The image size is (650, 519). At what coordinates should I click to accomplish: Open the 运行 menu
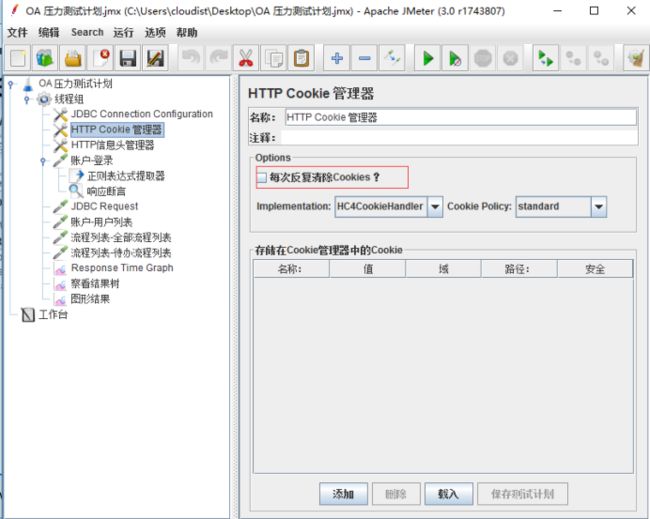click(x=124, y=32)
